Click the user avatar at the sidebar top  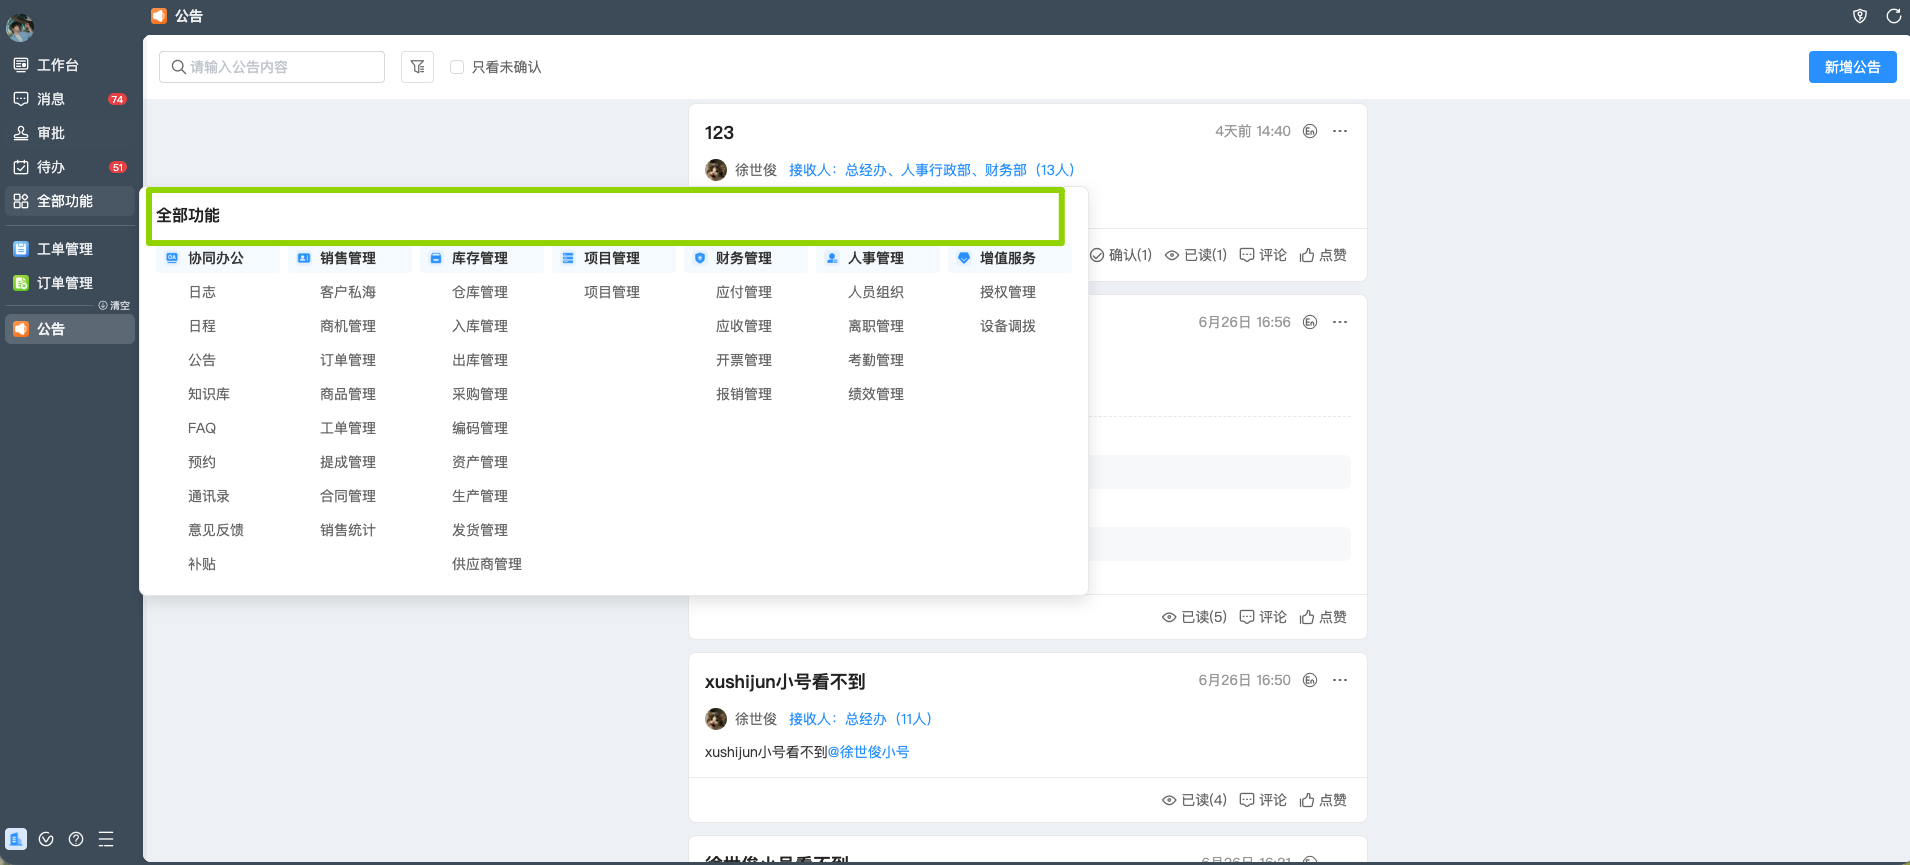(x=20, y=27)
